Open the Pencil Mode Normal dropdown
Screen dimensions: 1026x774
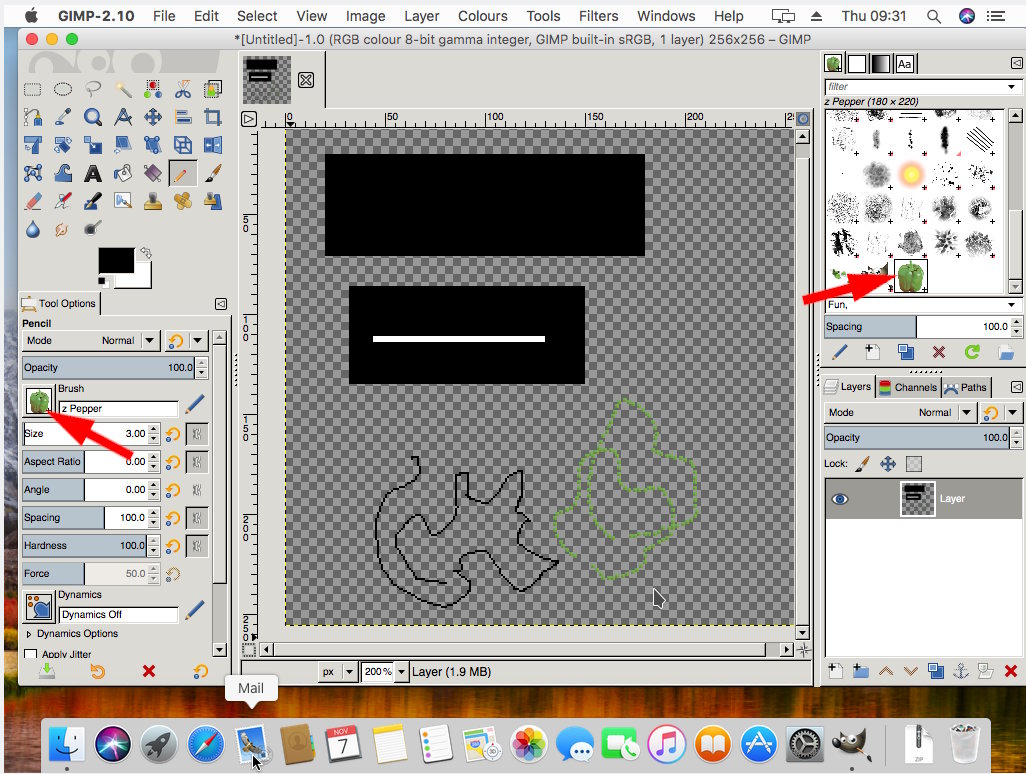click(x=91, y=340)
